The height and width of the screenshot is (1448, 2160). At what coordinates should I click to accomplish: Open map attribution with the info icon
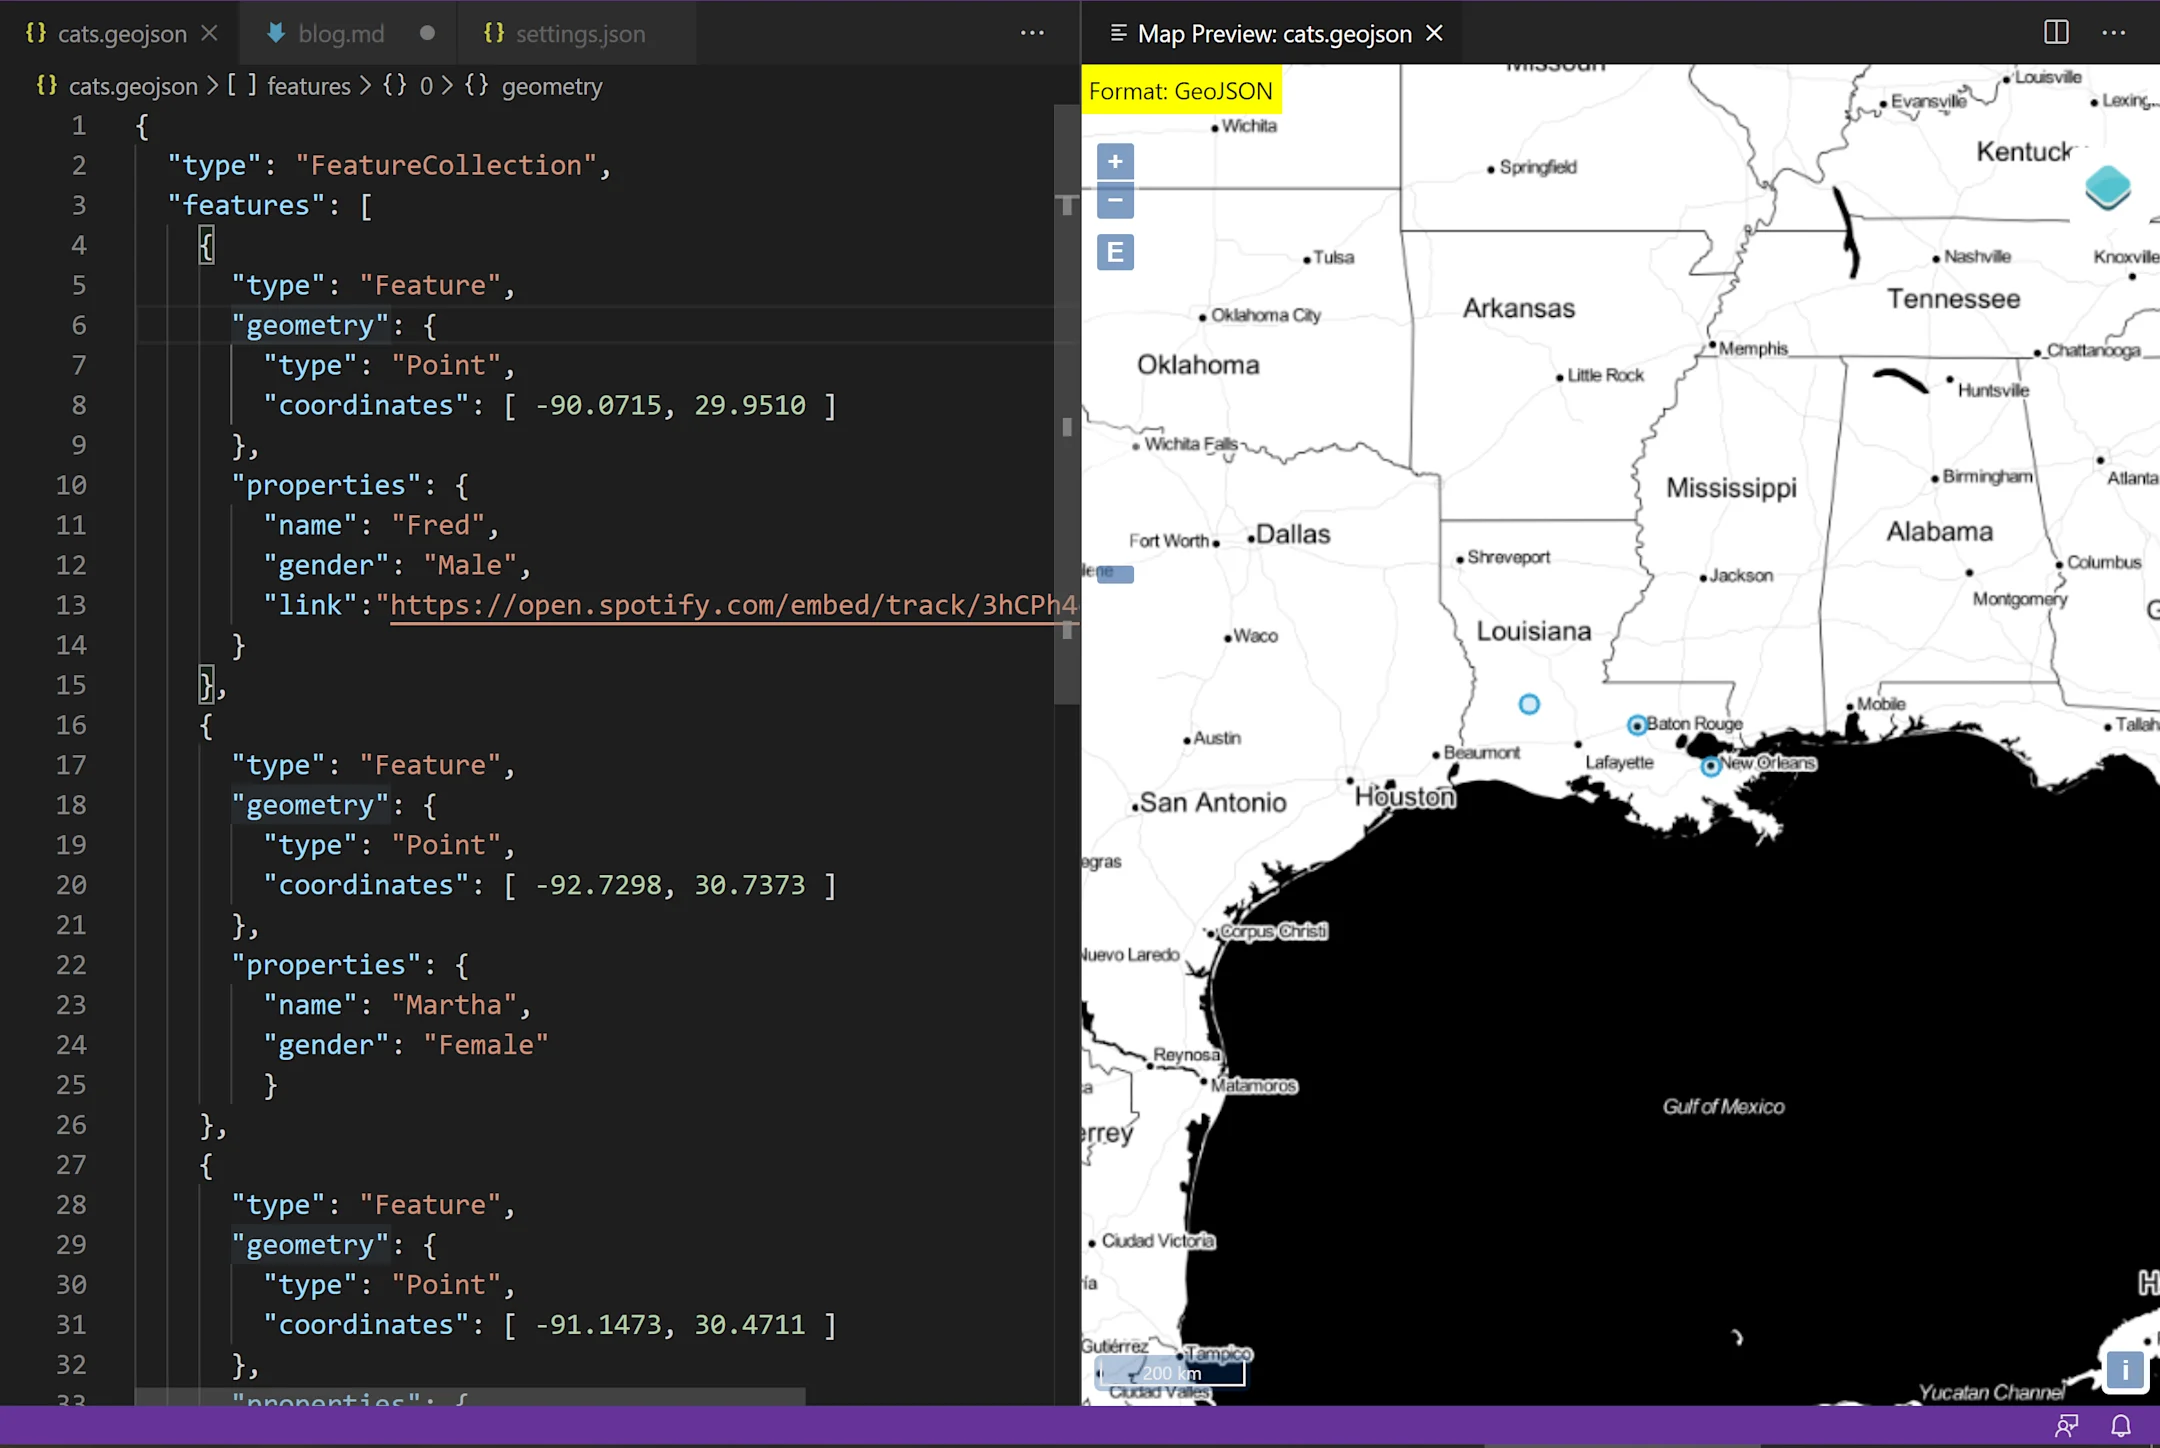pyautogui.click(x=2124, y=1371)
